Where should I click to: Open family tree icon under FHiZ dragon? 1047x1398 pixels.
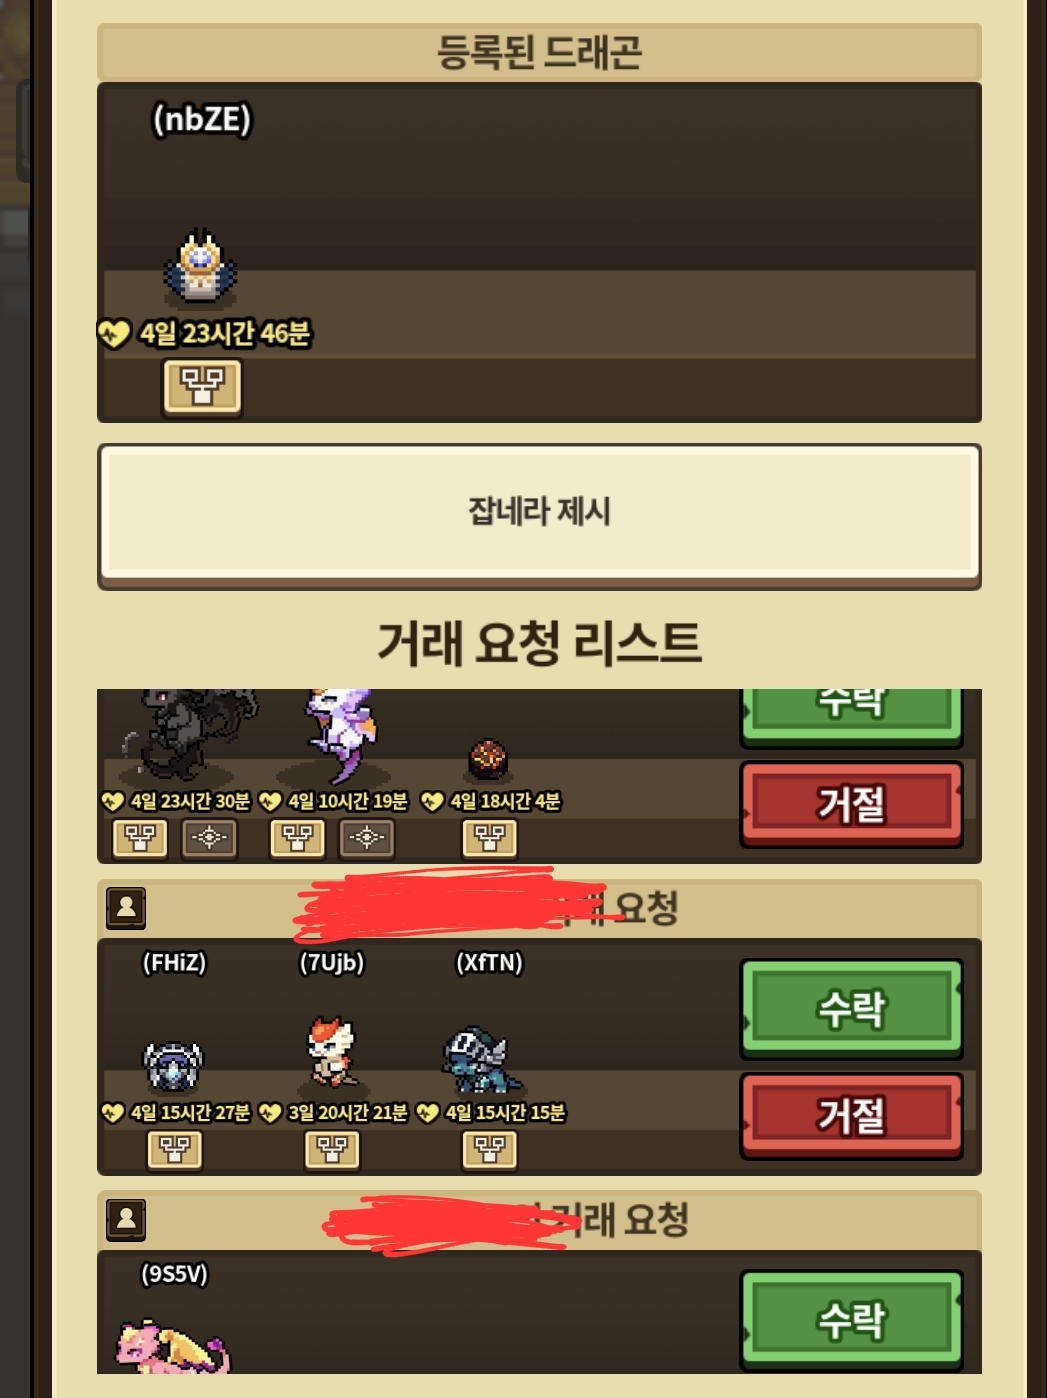[x=174, y=1150]
